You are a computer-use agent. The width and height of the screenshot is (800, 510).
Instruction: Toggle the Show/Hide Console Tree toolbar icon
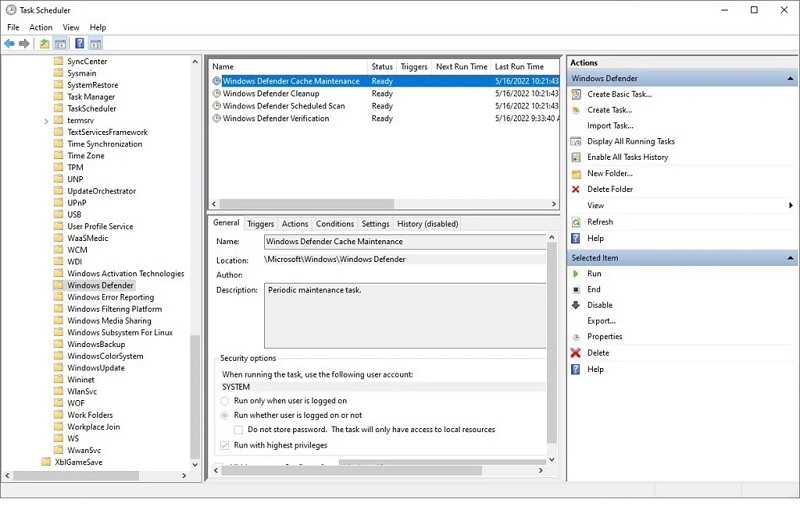(x=60, y=44)
